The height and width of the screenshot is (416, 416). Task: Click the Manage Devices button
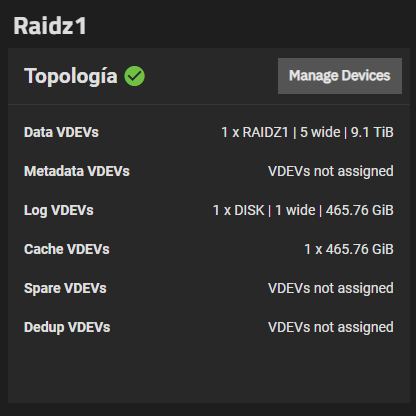pyautogui.click(x=340, y=76)
